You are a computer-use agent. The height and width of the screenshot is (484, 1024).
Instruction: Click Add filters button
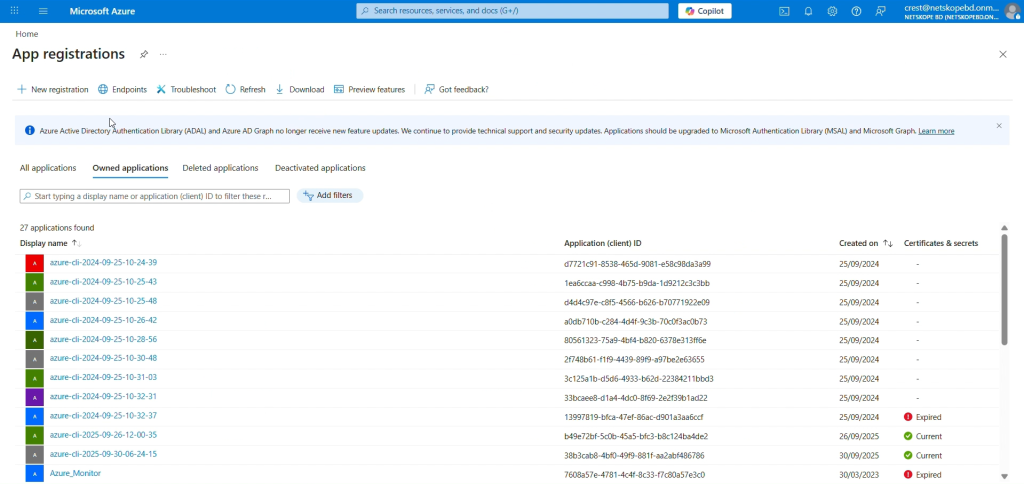330,195
